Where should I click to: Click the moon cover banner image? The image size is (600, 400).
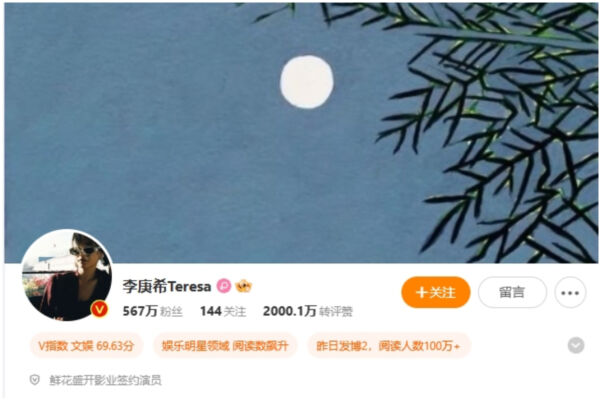tap(301, 133)
